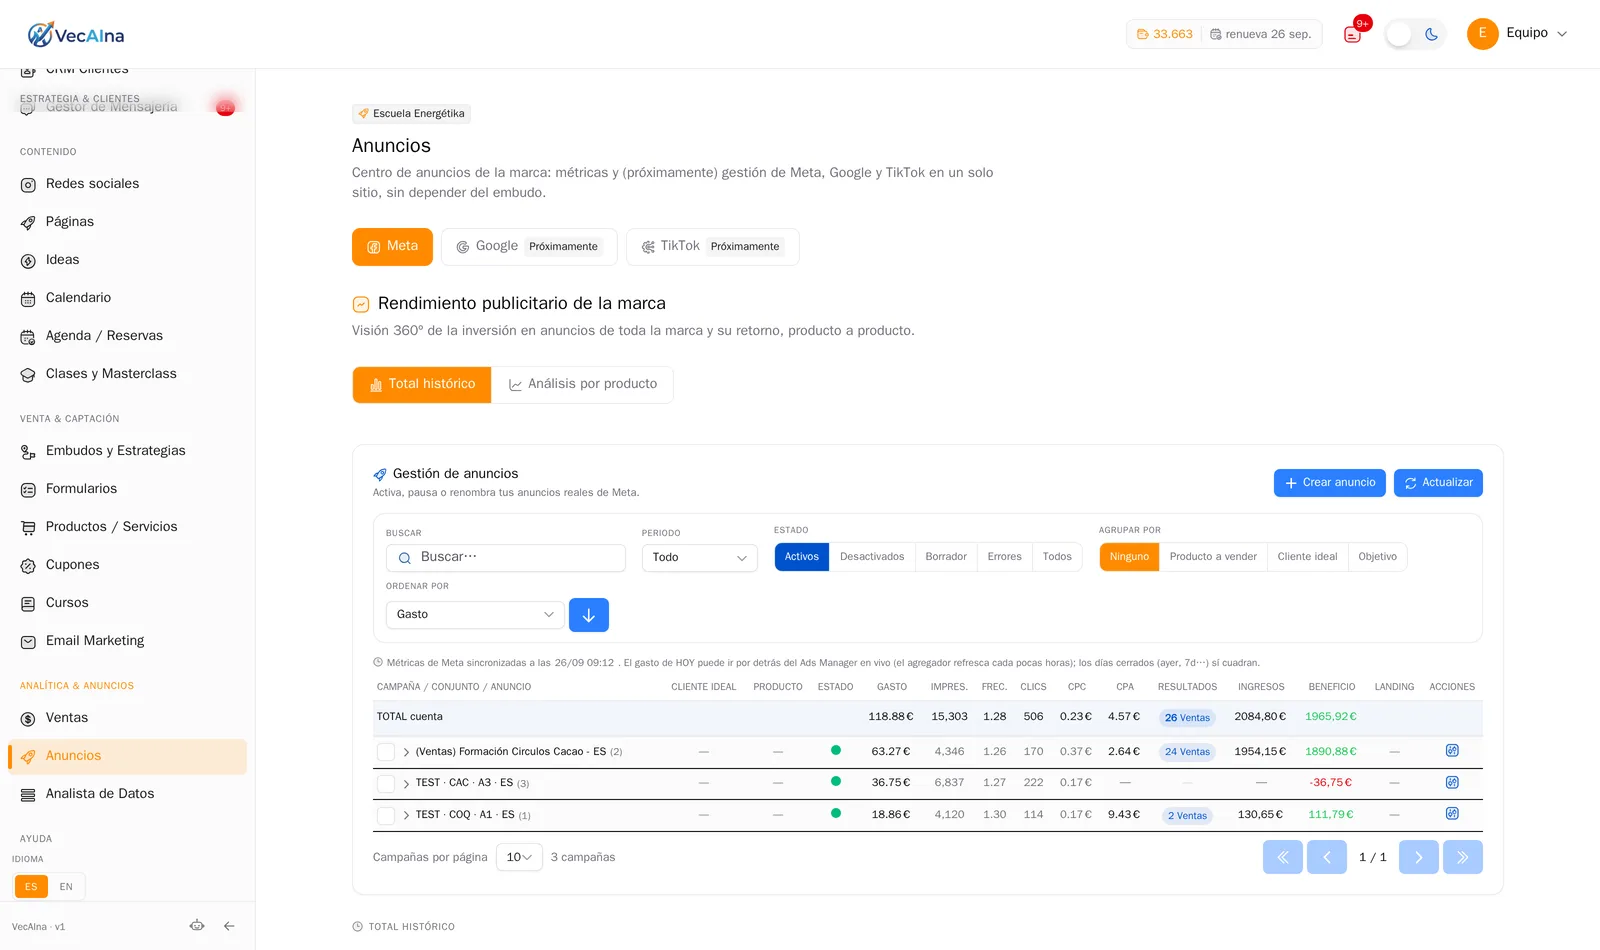Open stats icon for TEST COQ A1 row
Viewport: 1600px width, 950px height.
tap(1452, 814)
